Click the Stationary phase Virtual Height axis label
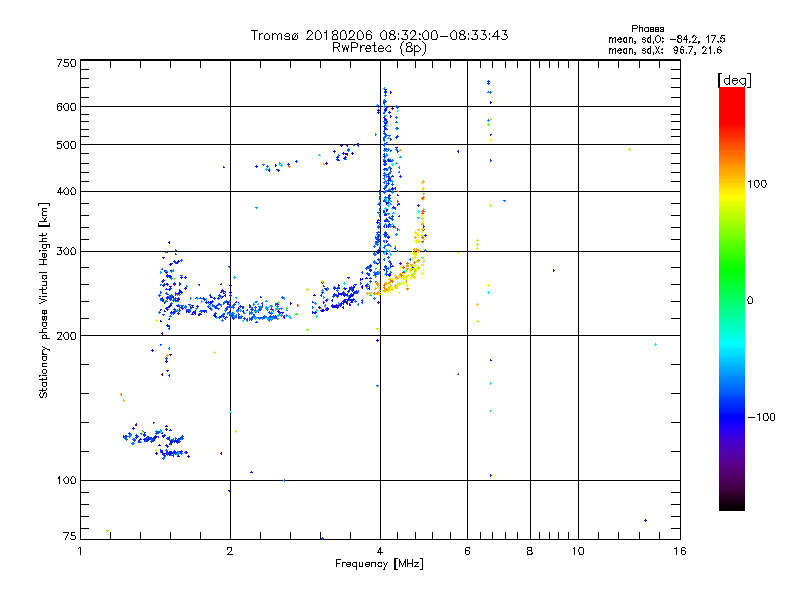 [x=44, y=300]
